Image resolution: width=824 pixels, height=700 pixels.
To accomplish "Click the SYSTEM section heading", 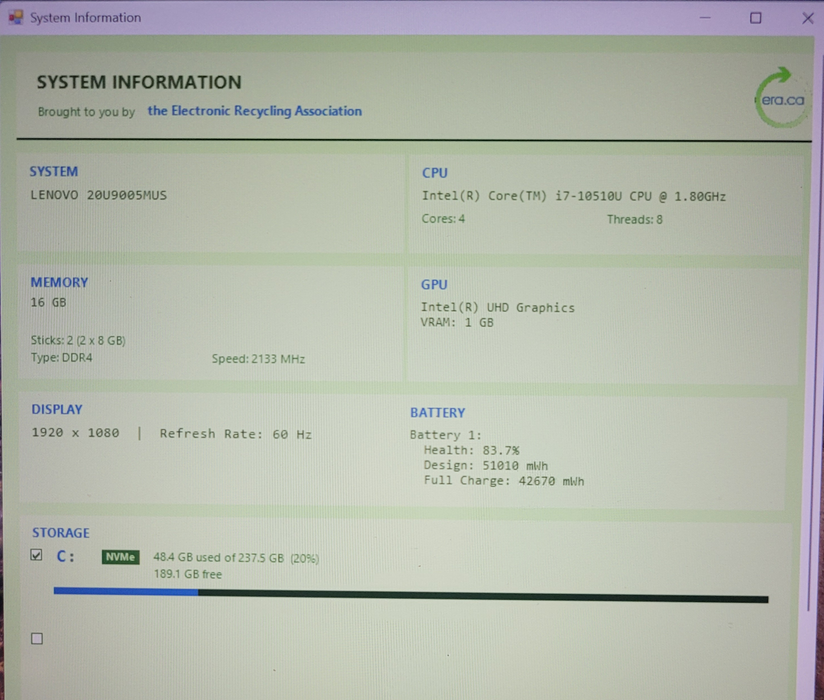I will (54, 171).
